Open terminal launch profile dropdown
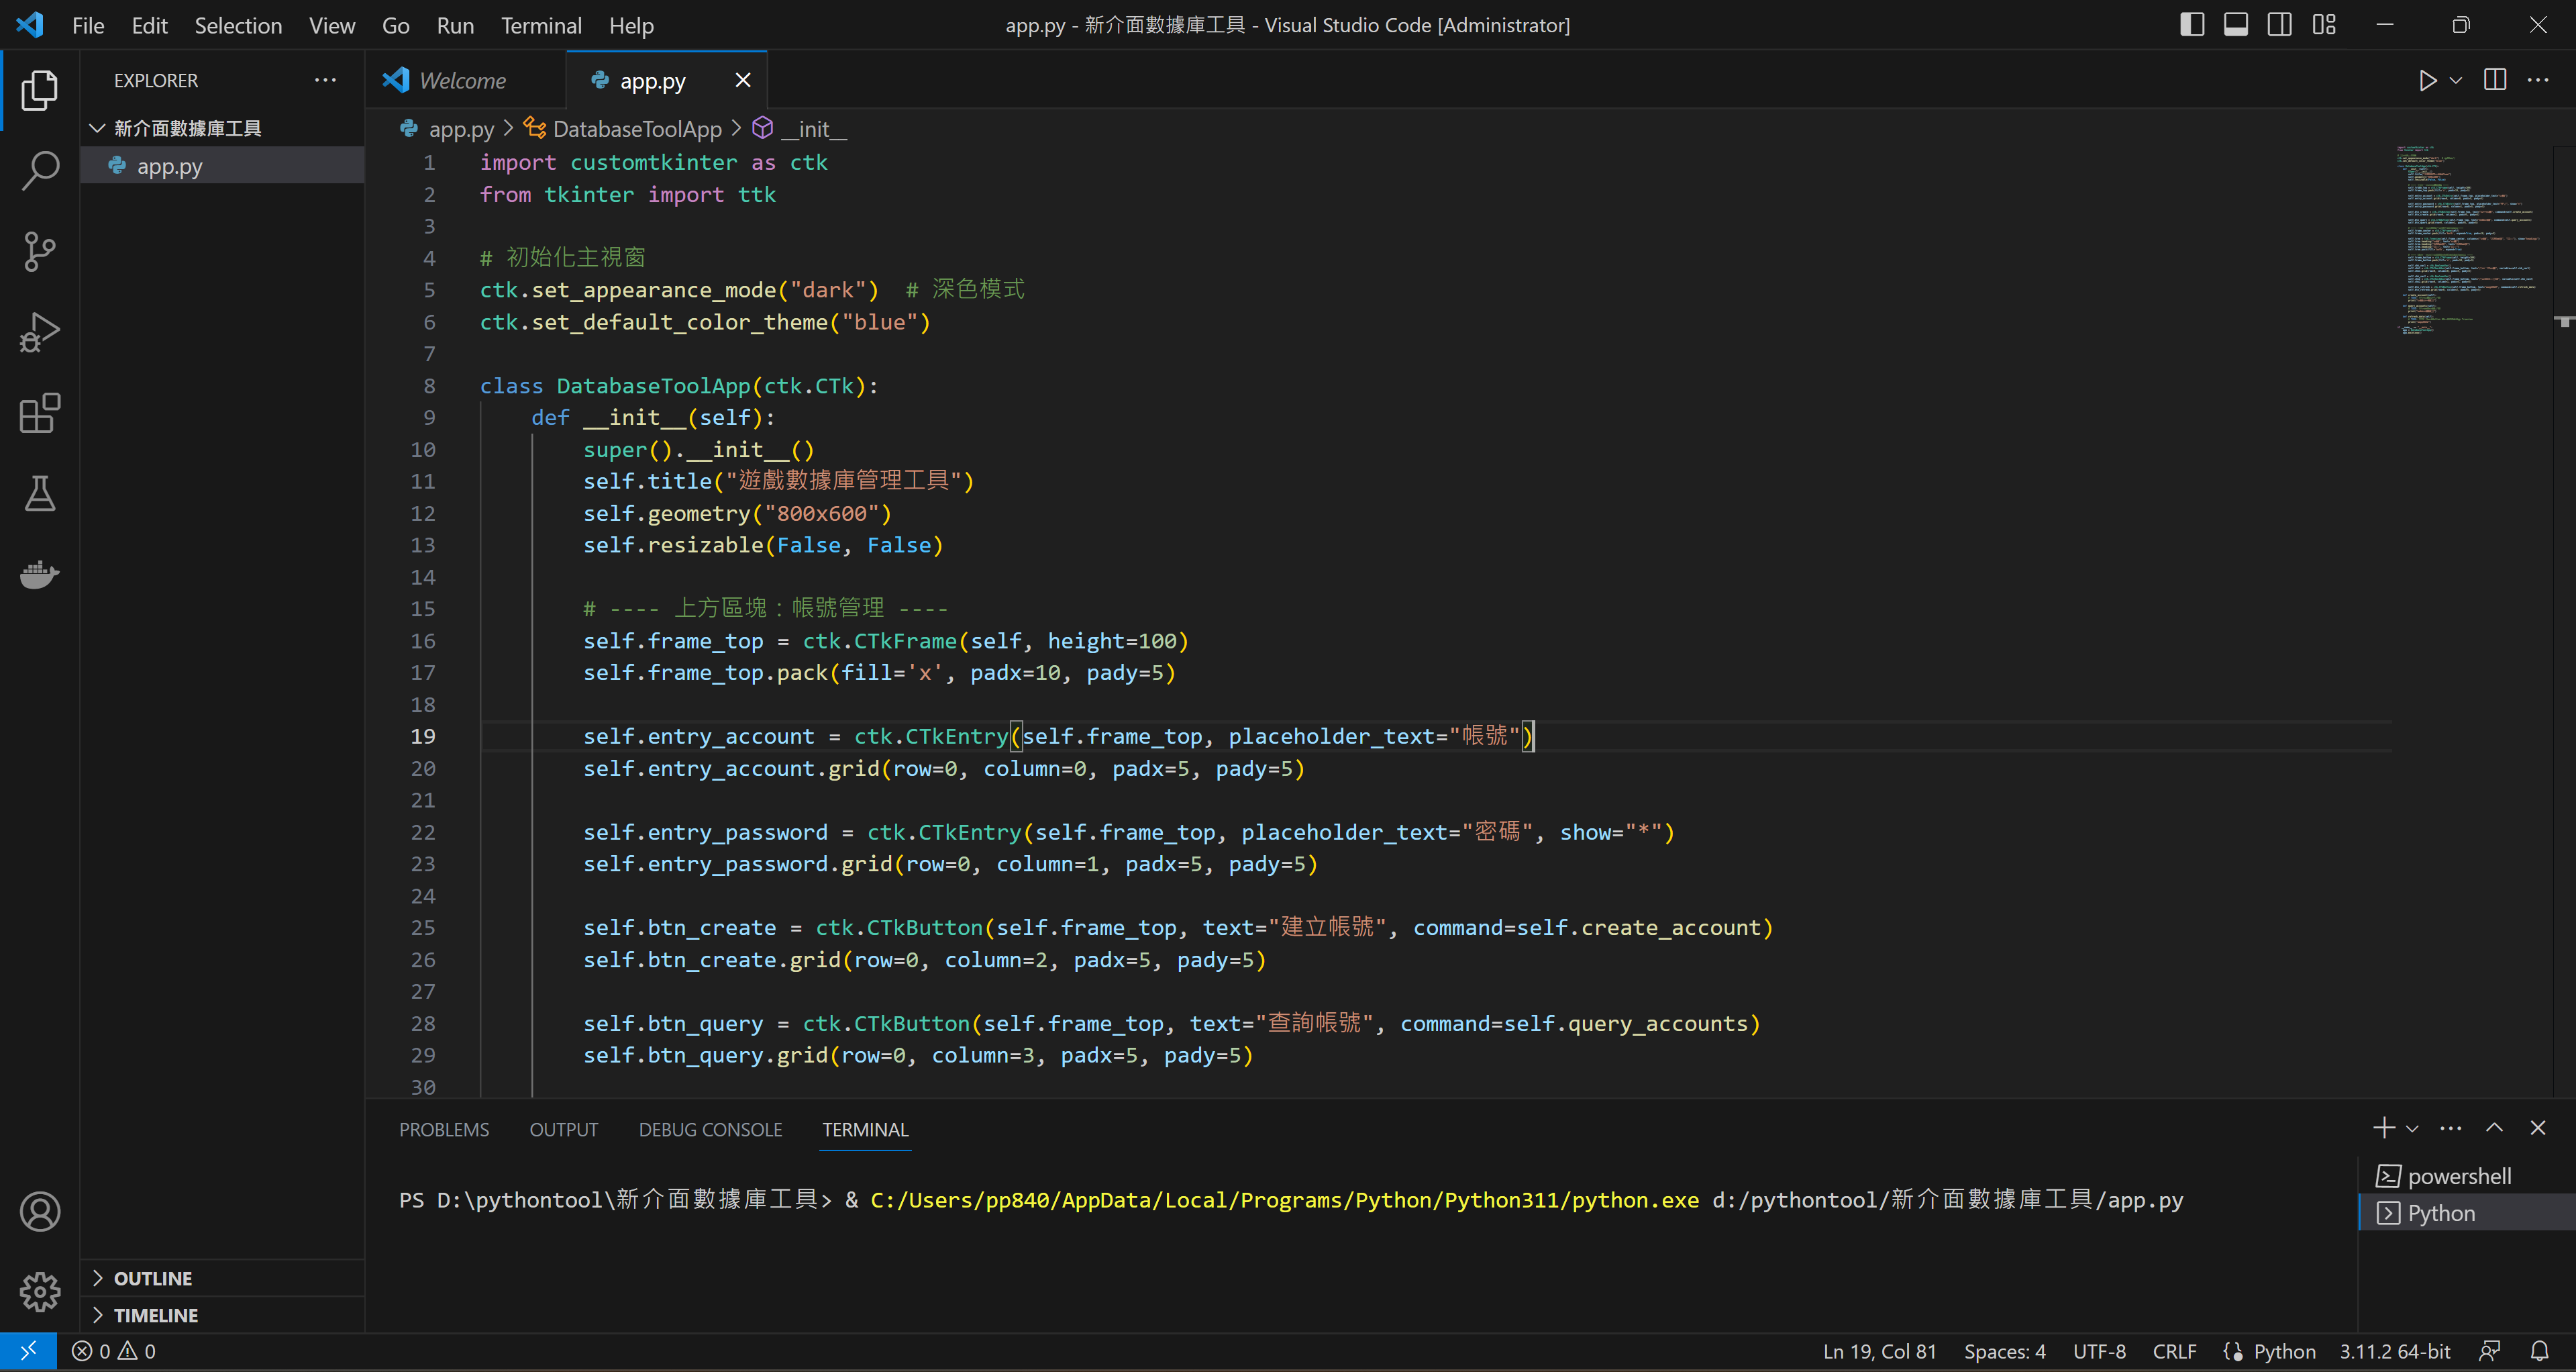The width and height of the screenshot is (2576, 1372). 2412,1128
